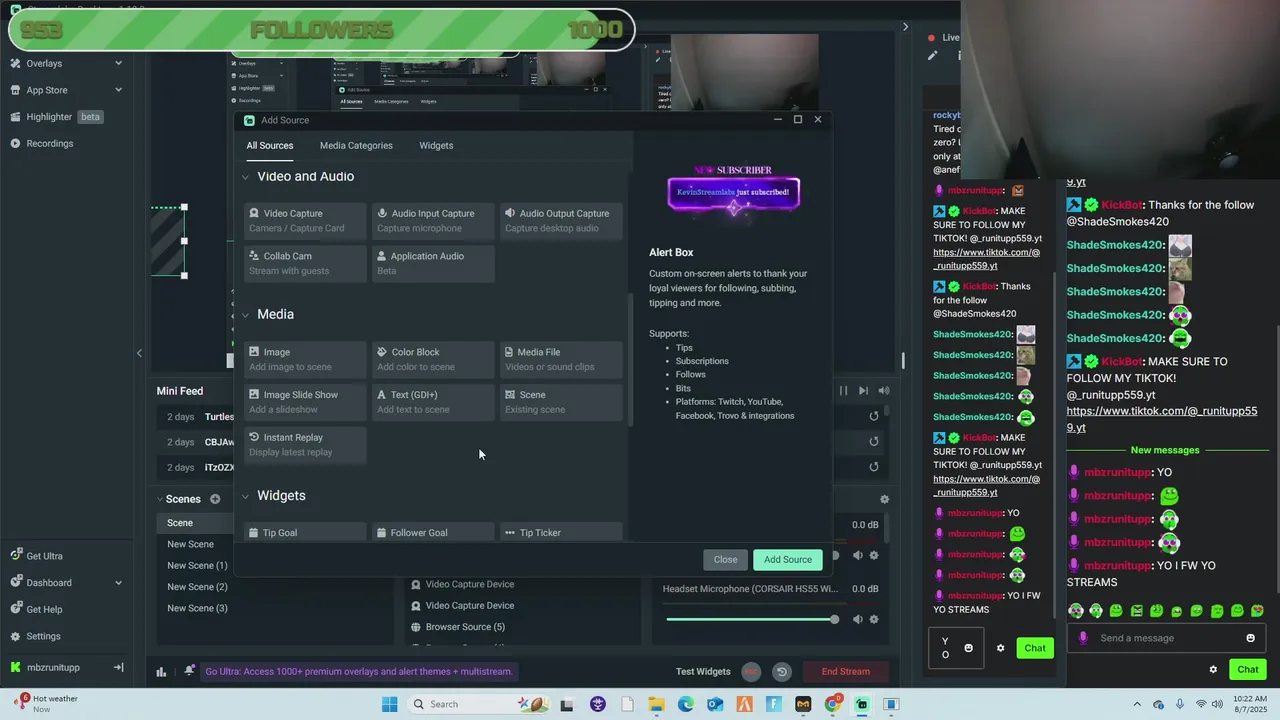Select New Scene (2) in Scenes list
This screenshot has width=1280, height=720.
click(x=197, y=587)
